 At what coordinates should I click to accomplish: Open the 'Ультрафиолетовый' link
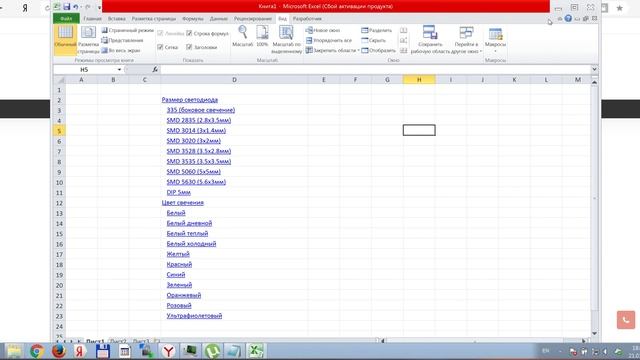tap(194, 316)
